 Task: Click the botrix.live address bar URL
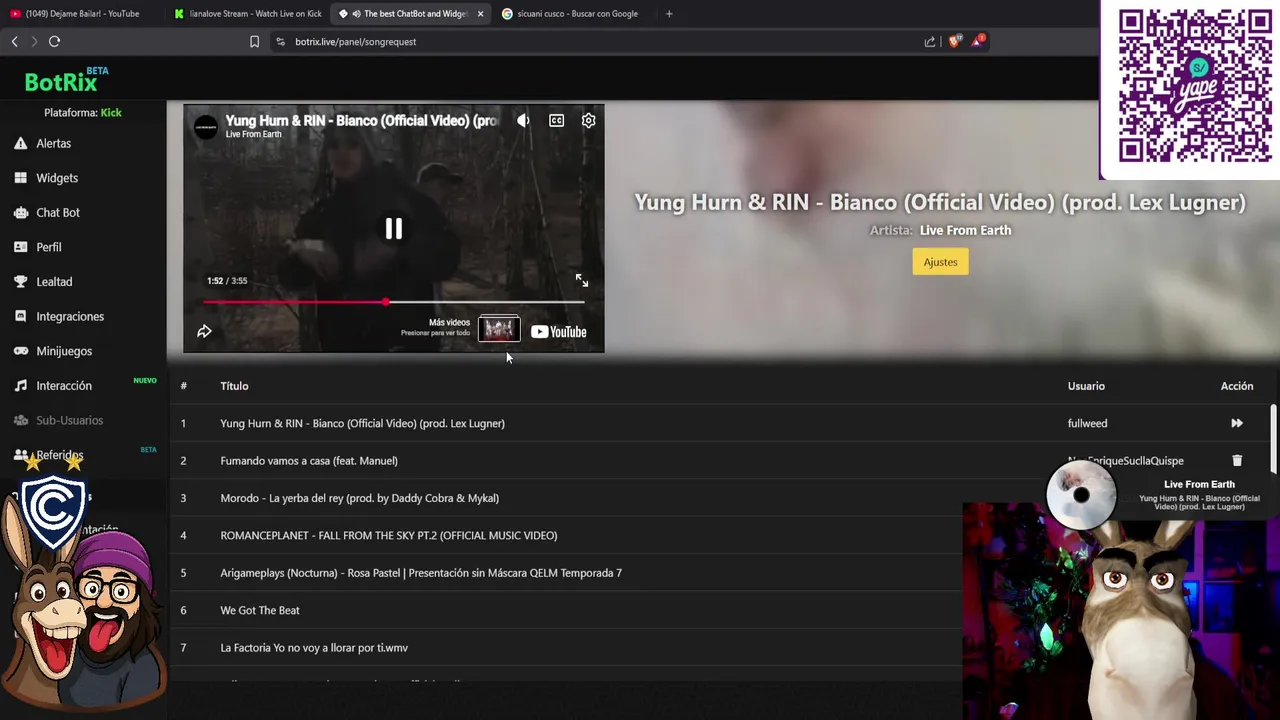(356, 42)
